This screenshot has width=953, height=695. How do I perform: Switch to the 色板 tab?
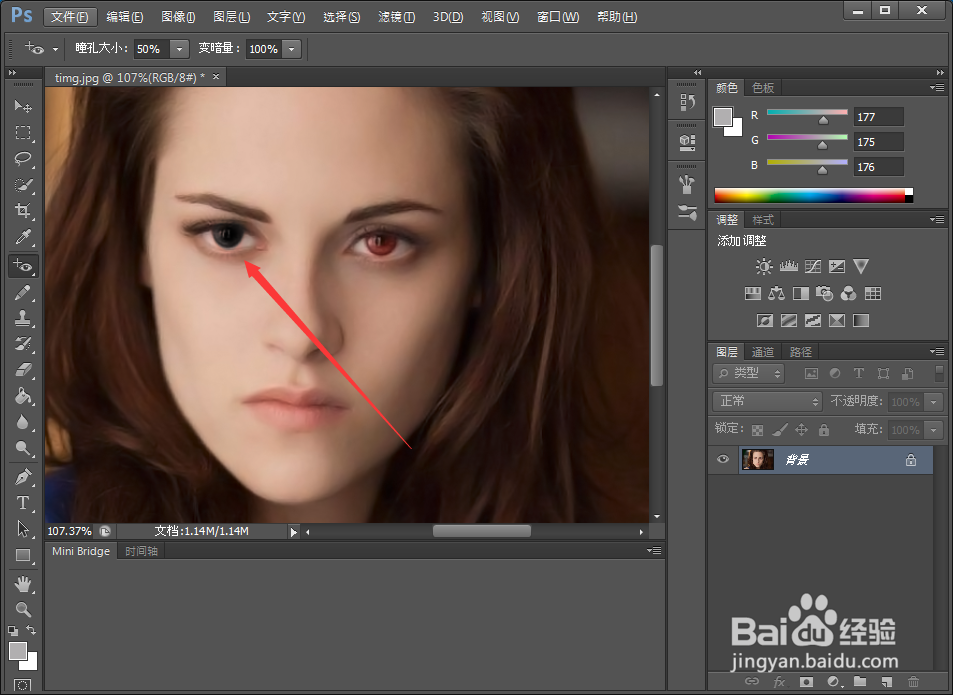tap(763, 88)
